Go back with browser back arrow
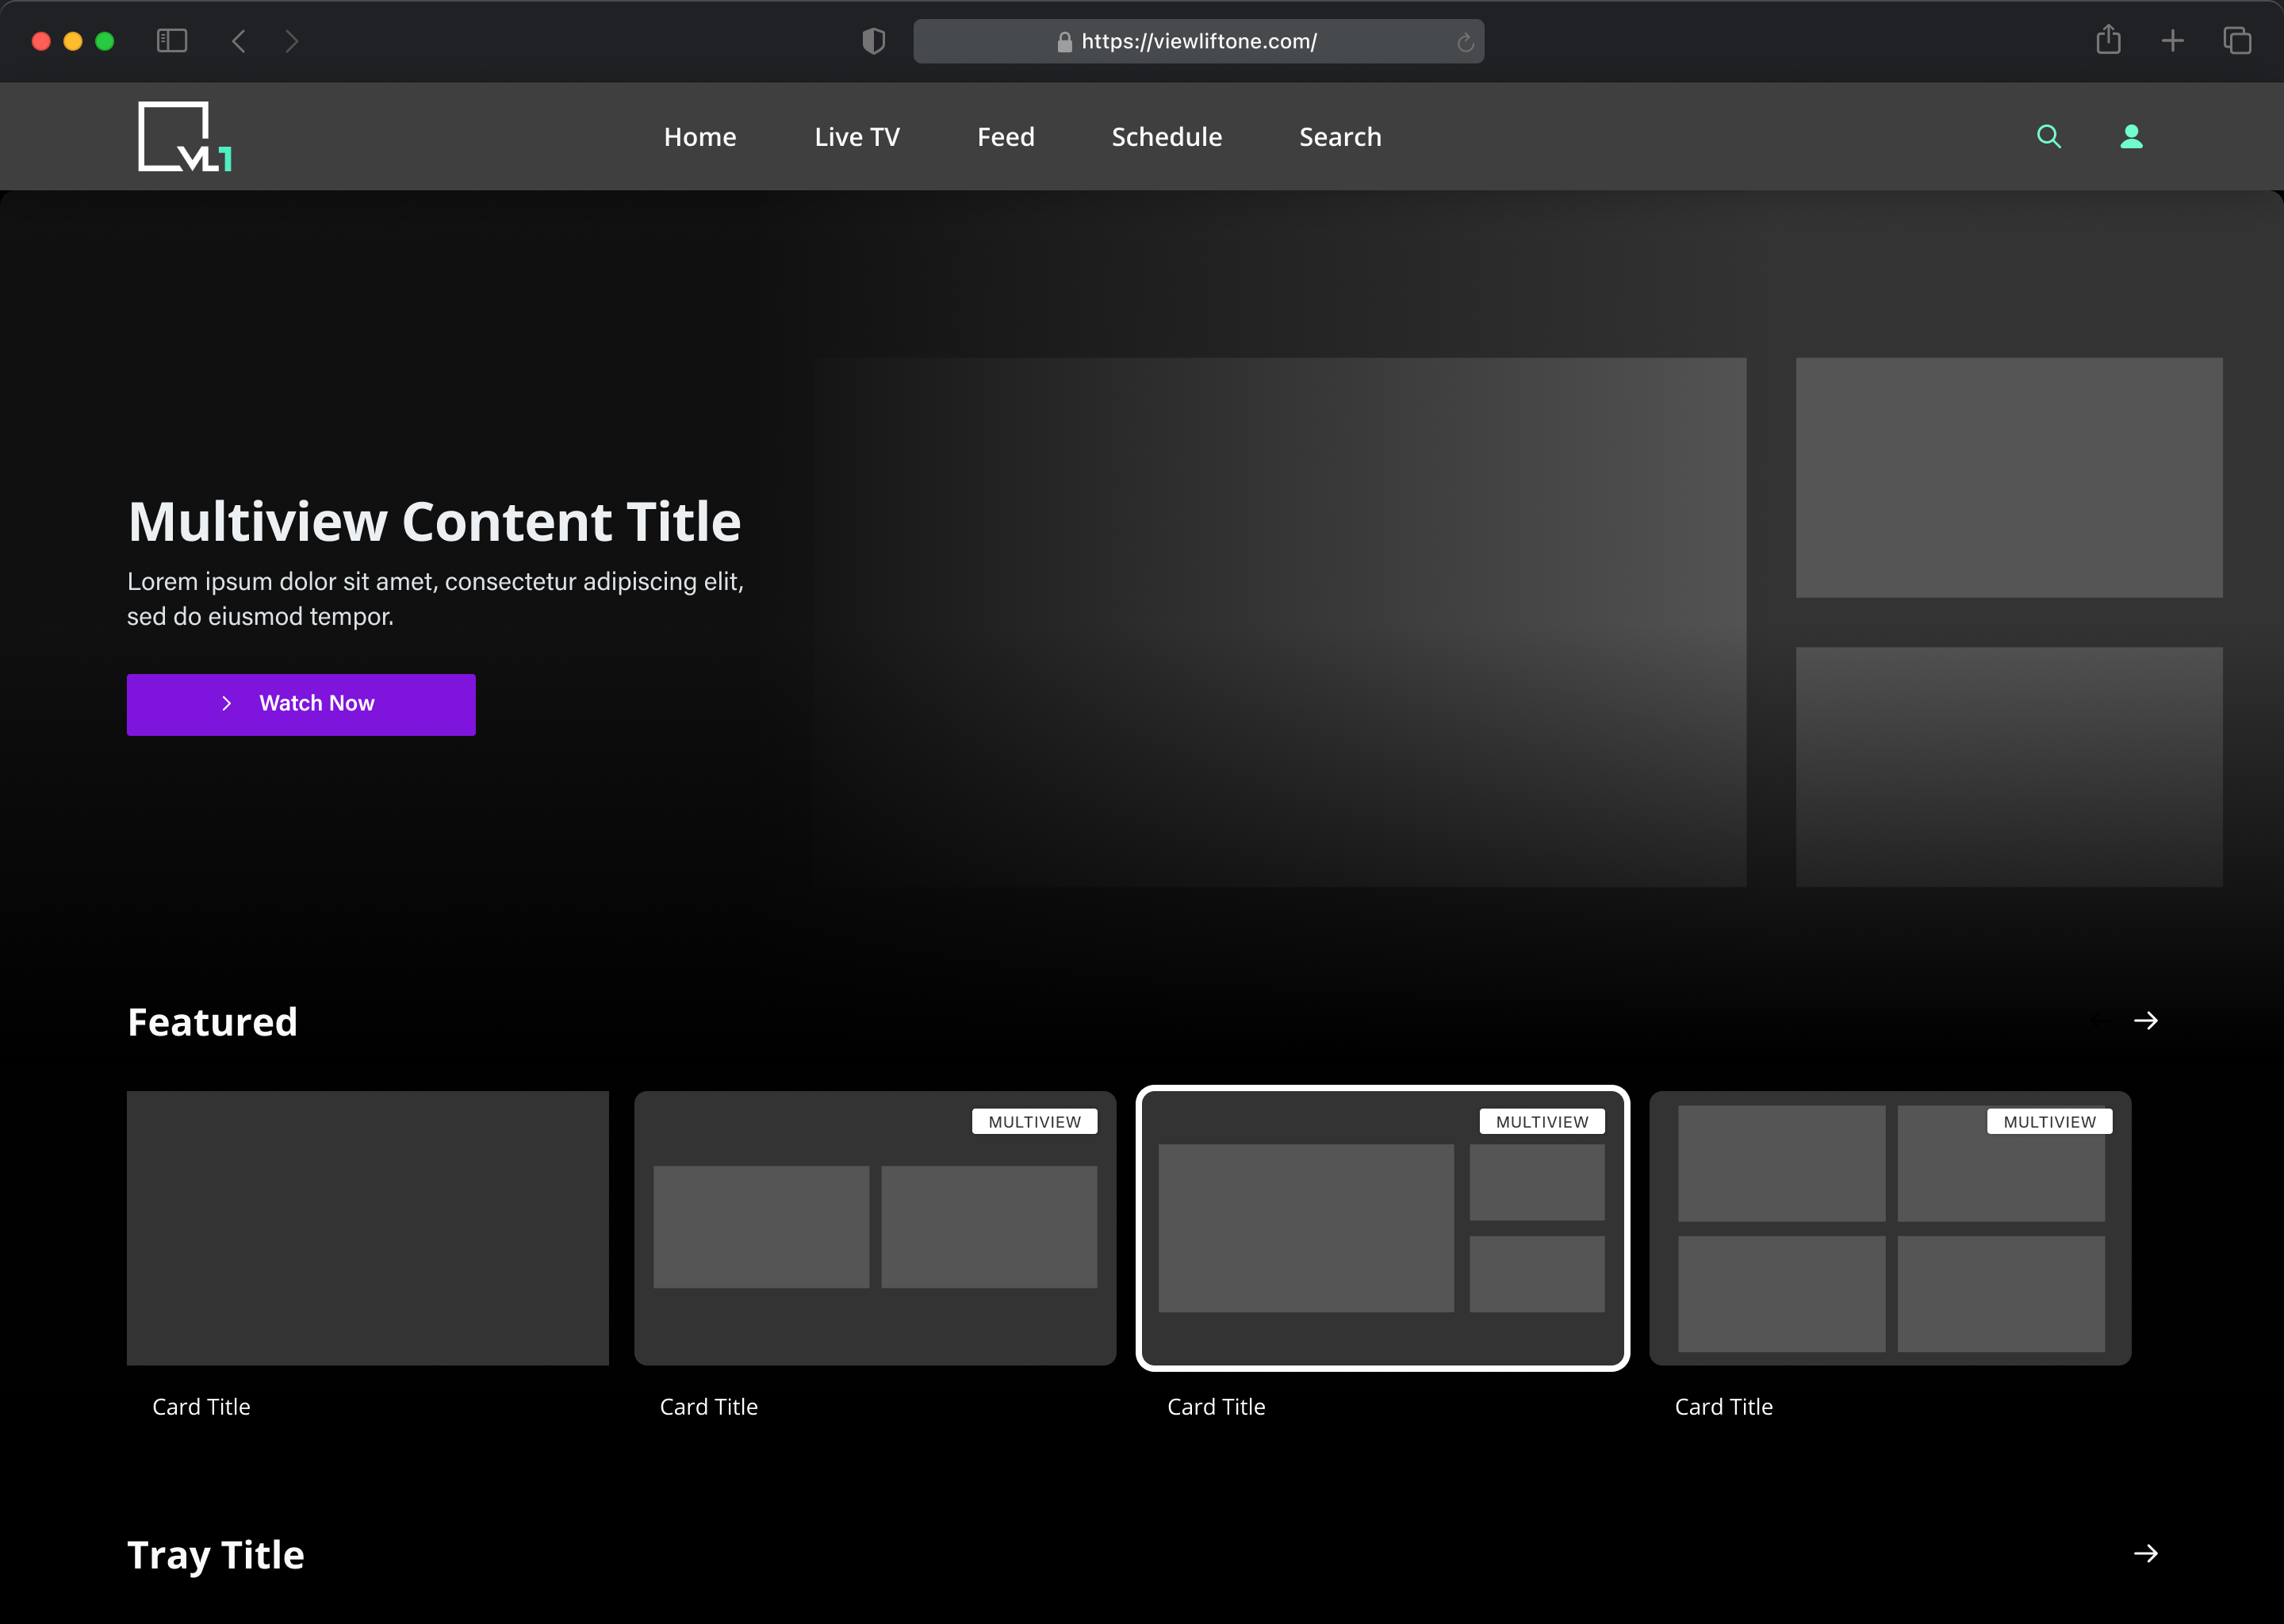This screenshot has width=2284, height=1624. point(238,41)
